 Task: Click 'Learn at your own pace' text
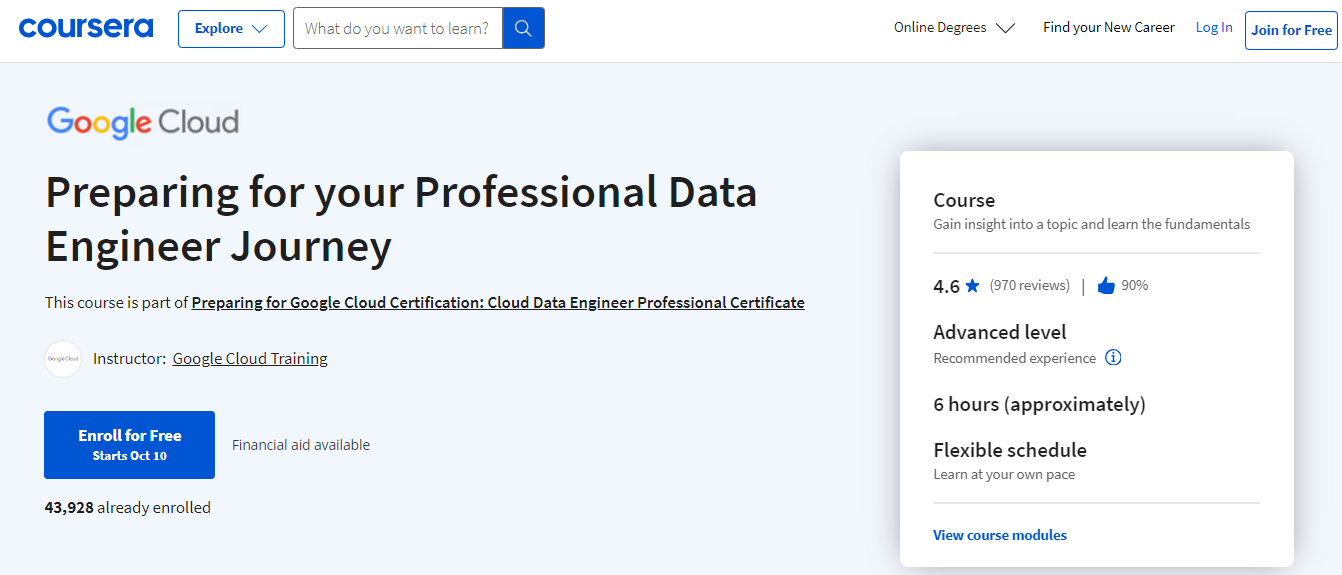click(x=1004, y=474)
